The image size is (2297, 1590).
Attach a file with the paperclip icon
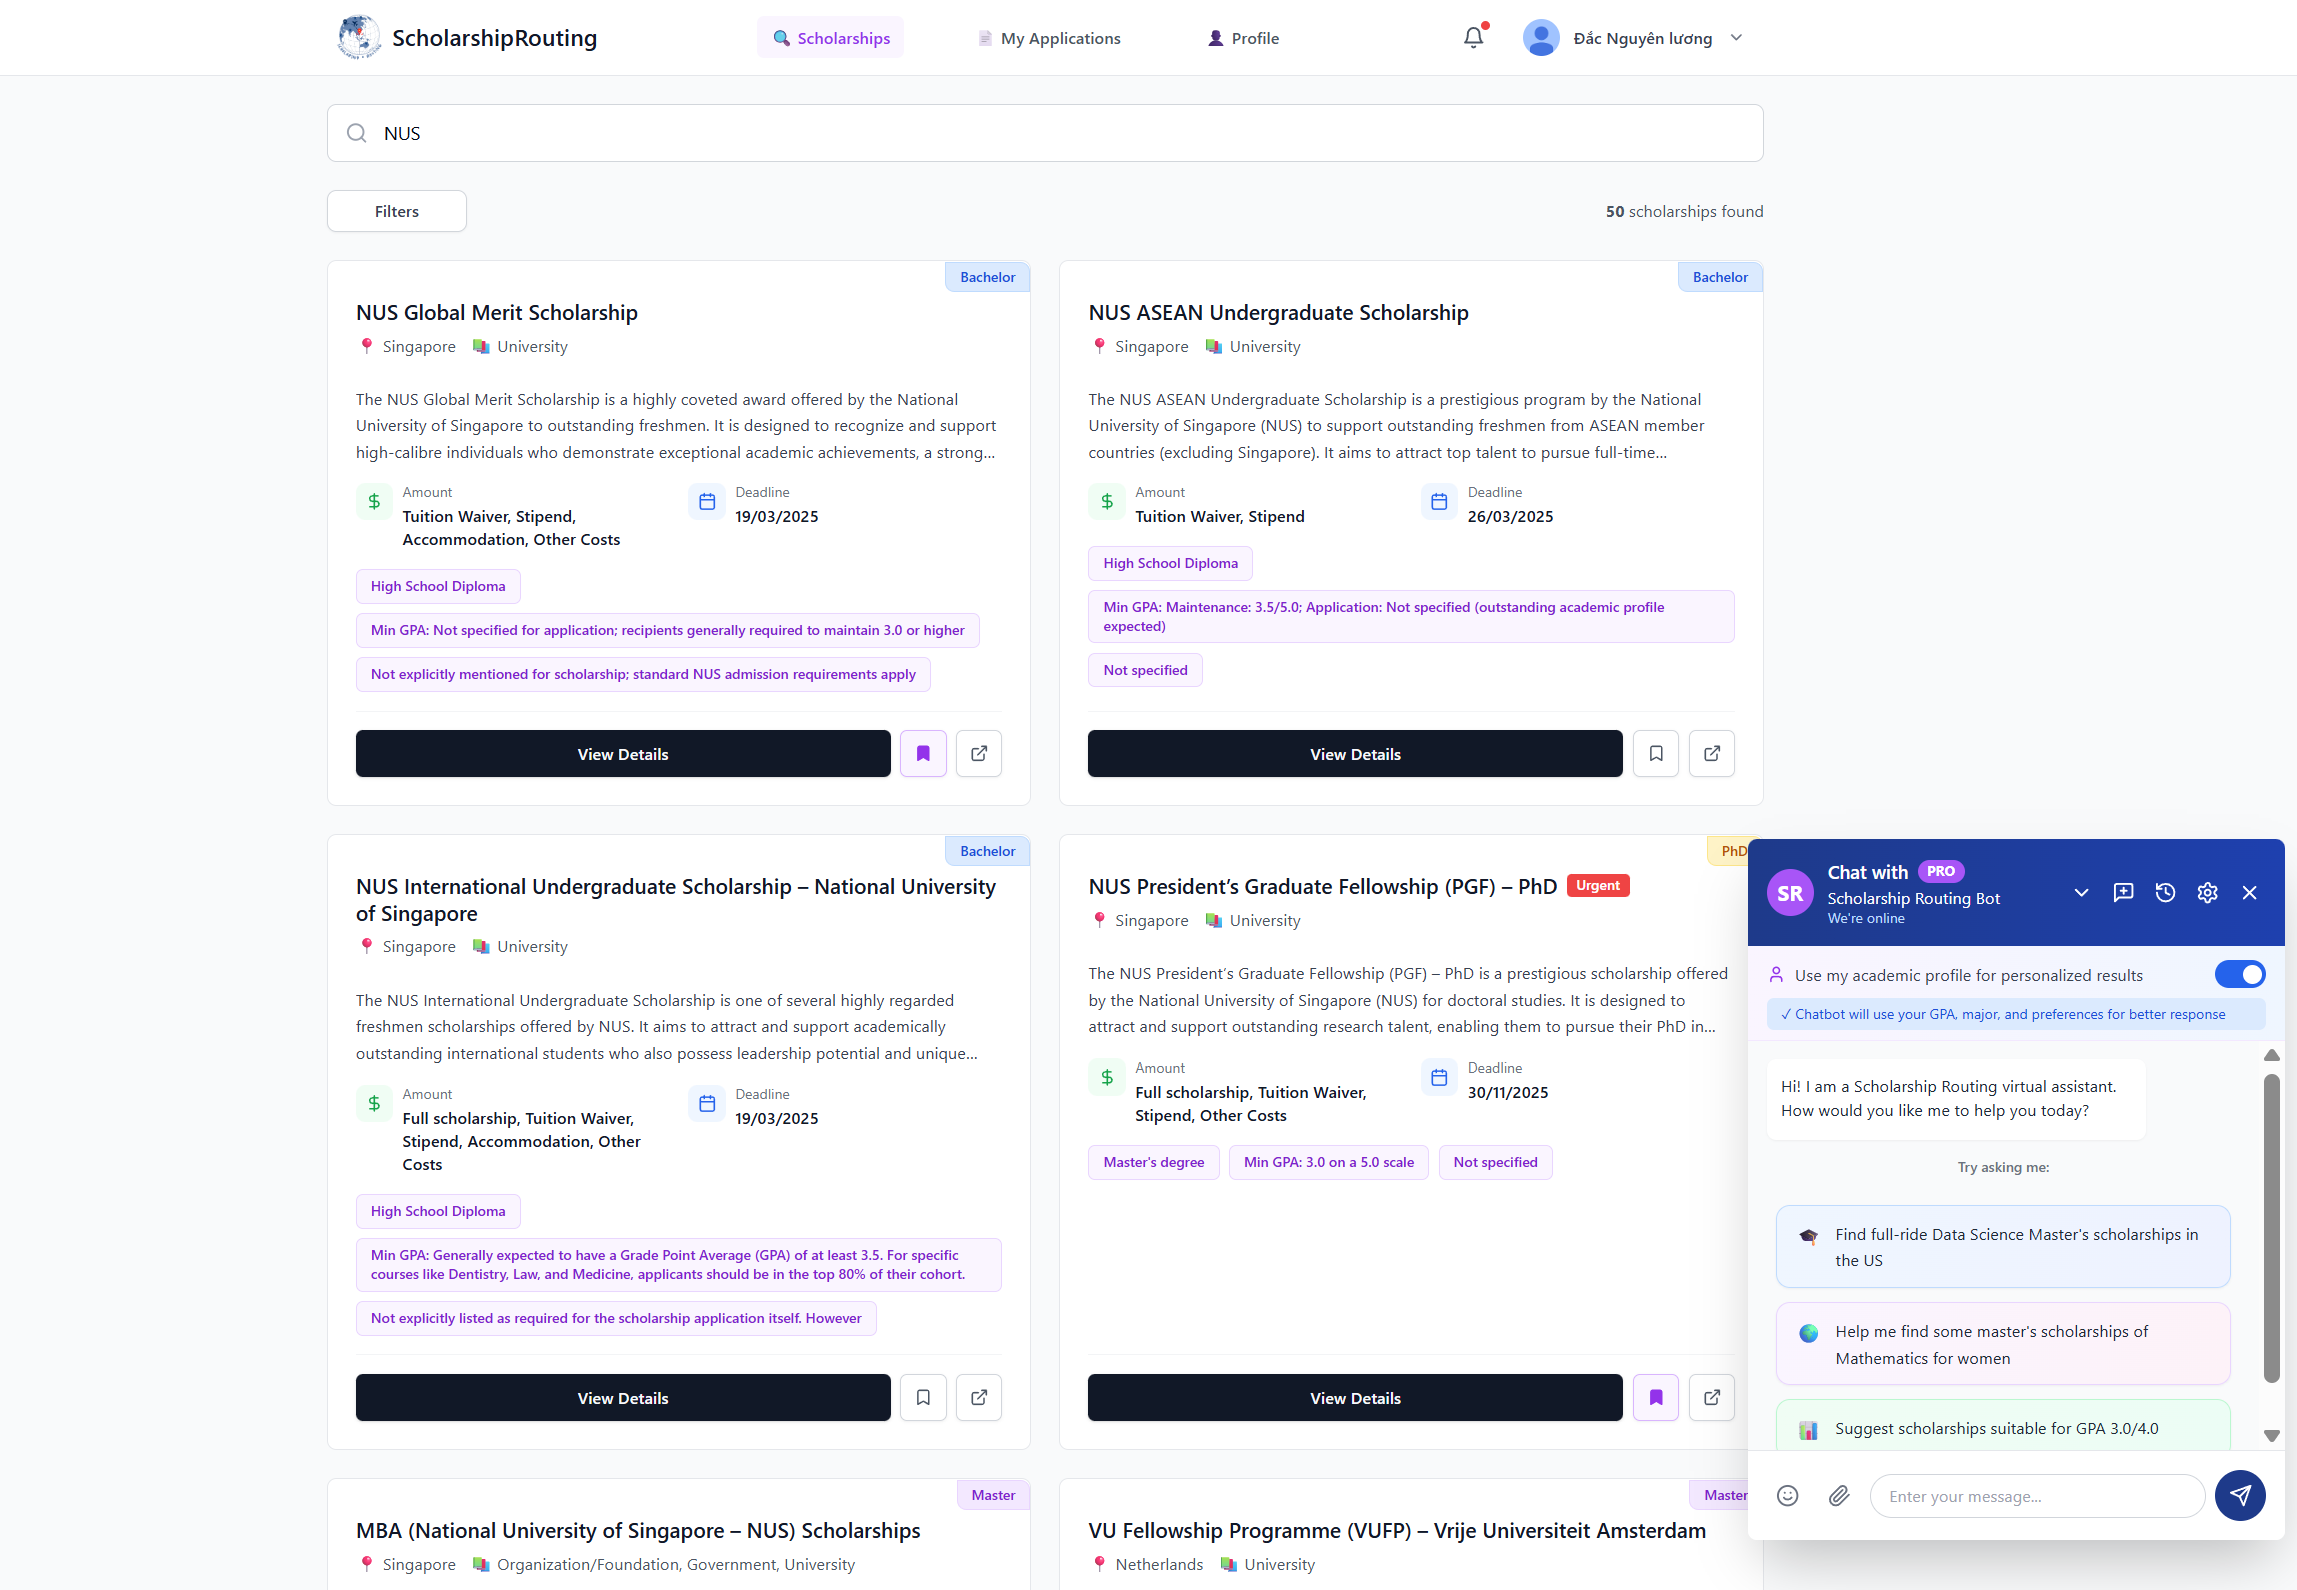(x=1839, y=1496)
